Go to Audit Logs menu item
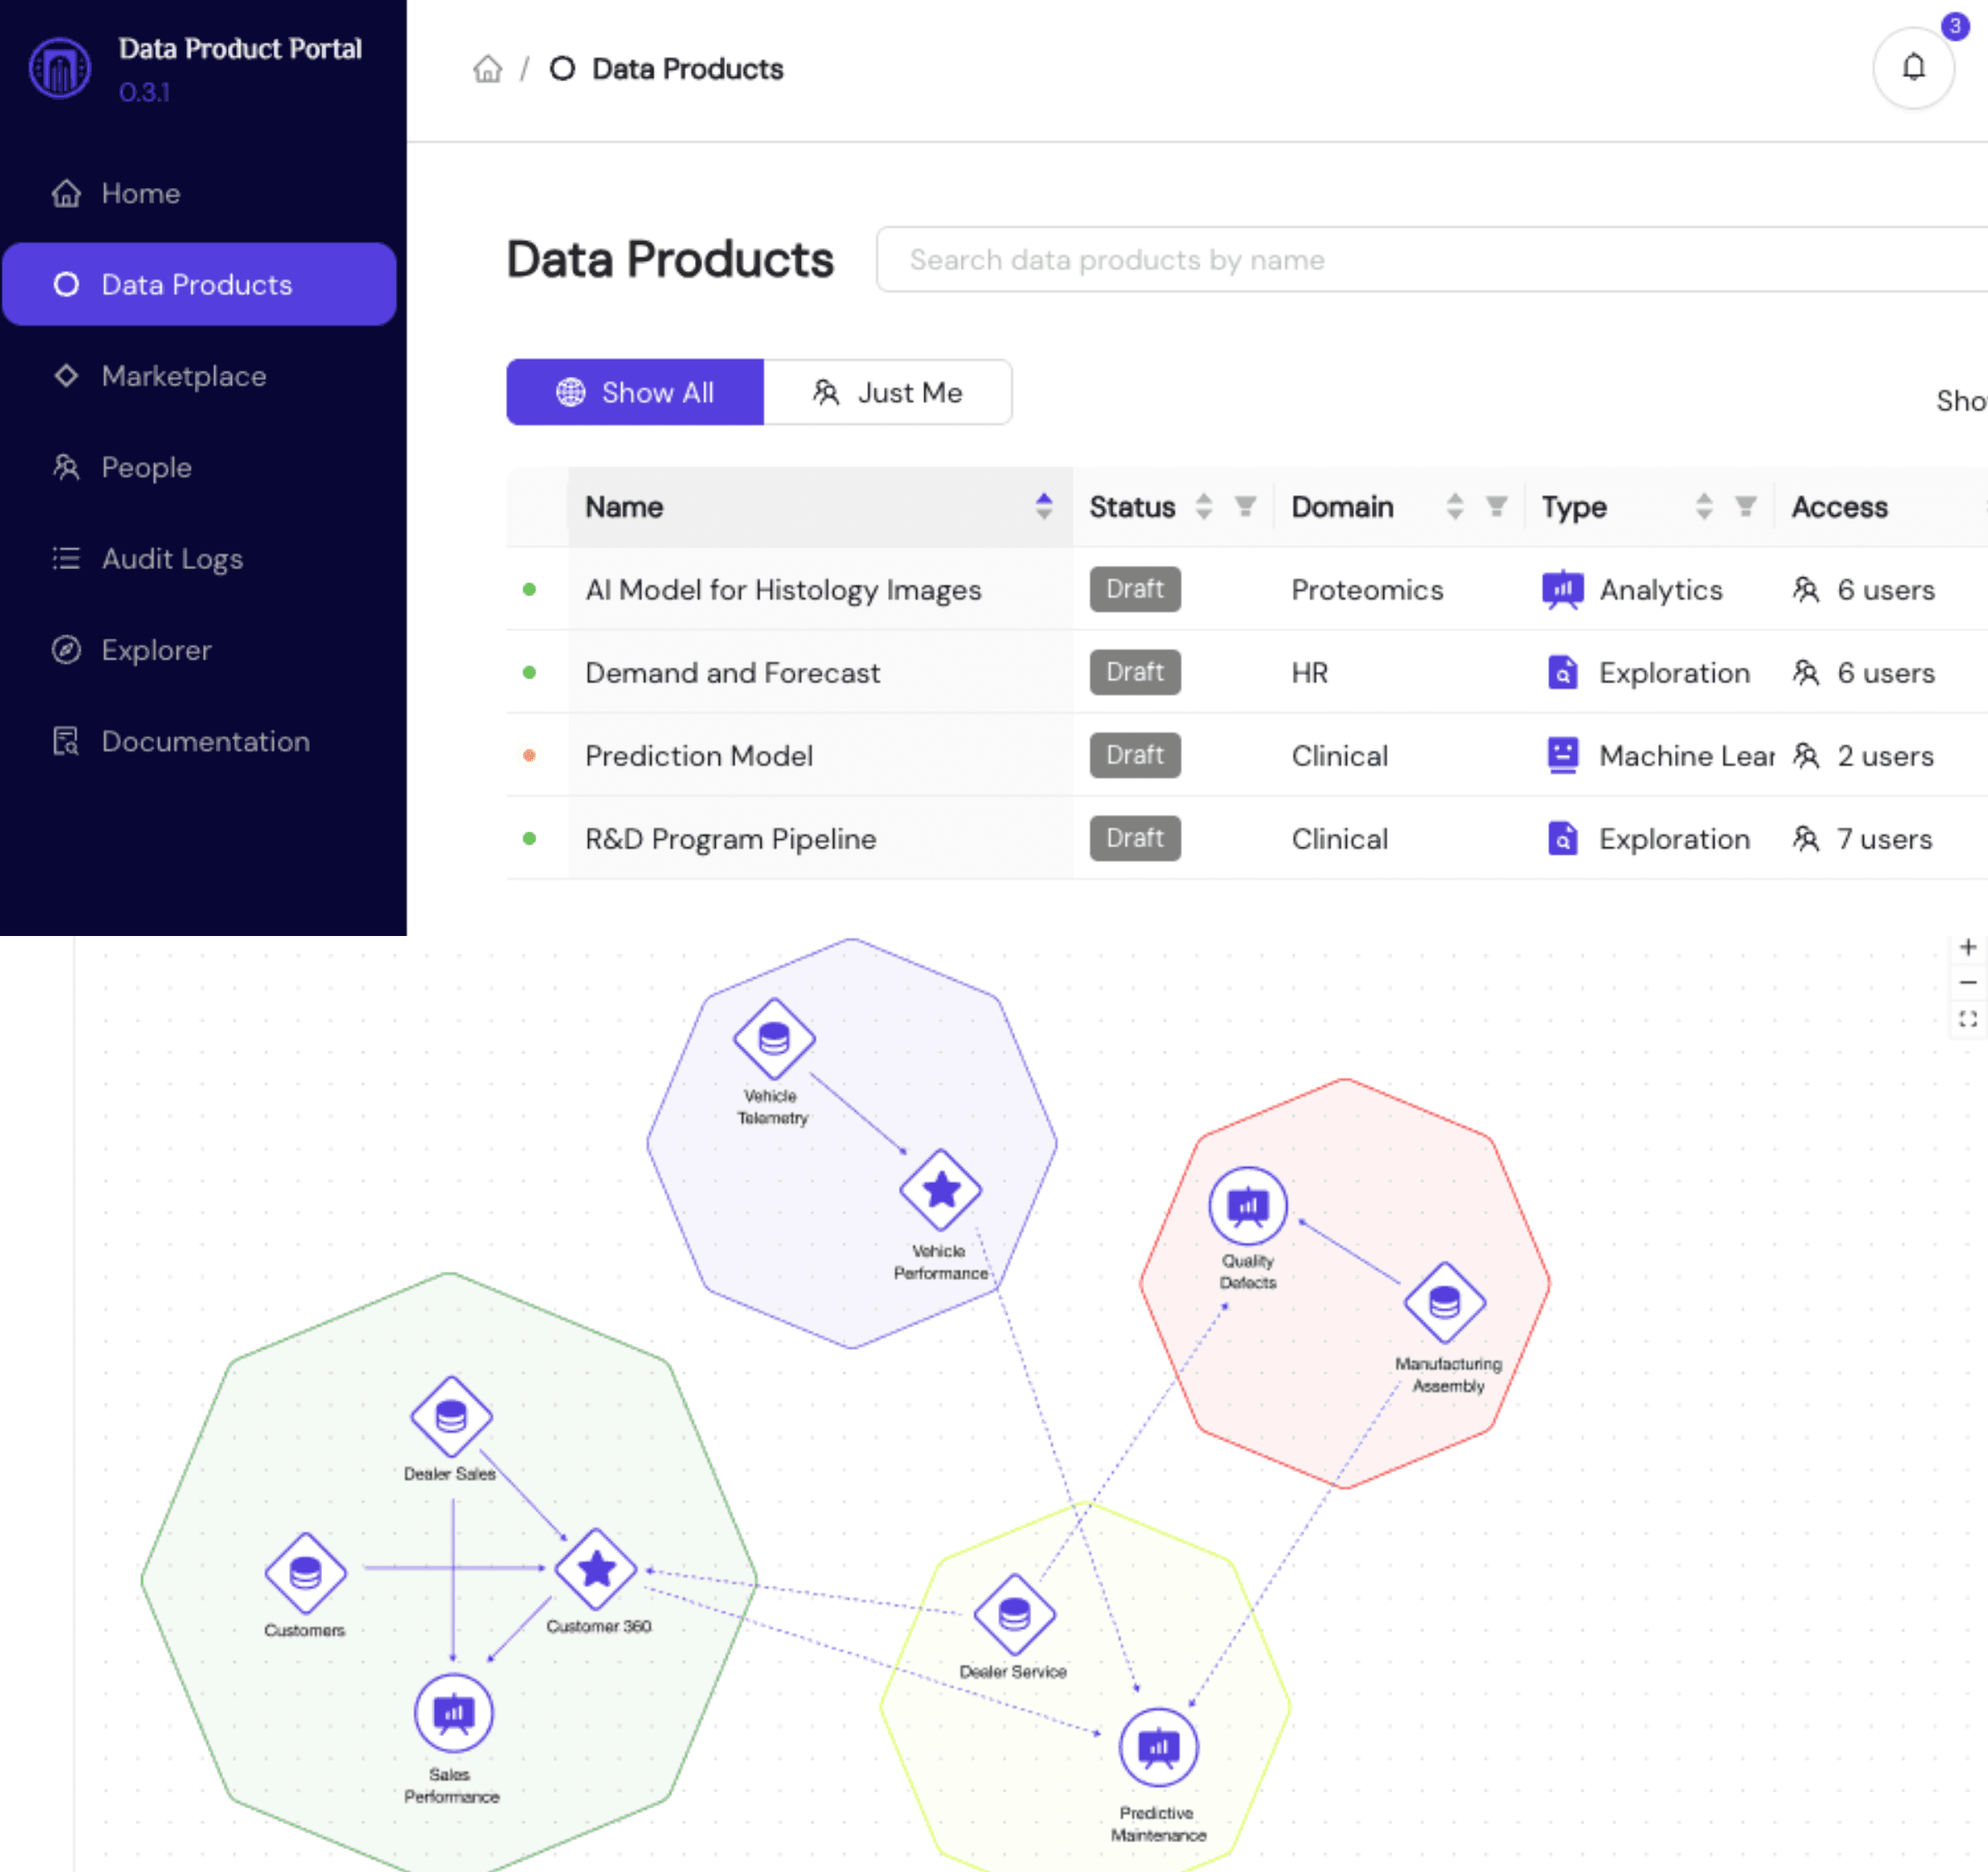Viewport: 1988px width, 1872px height. [172, 559]
